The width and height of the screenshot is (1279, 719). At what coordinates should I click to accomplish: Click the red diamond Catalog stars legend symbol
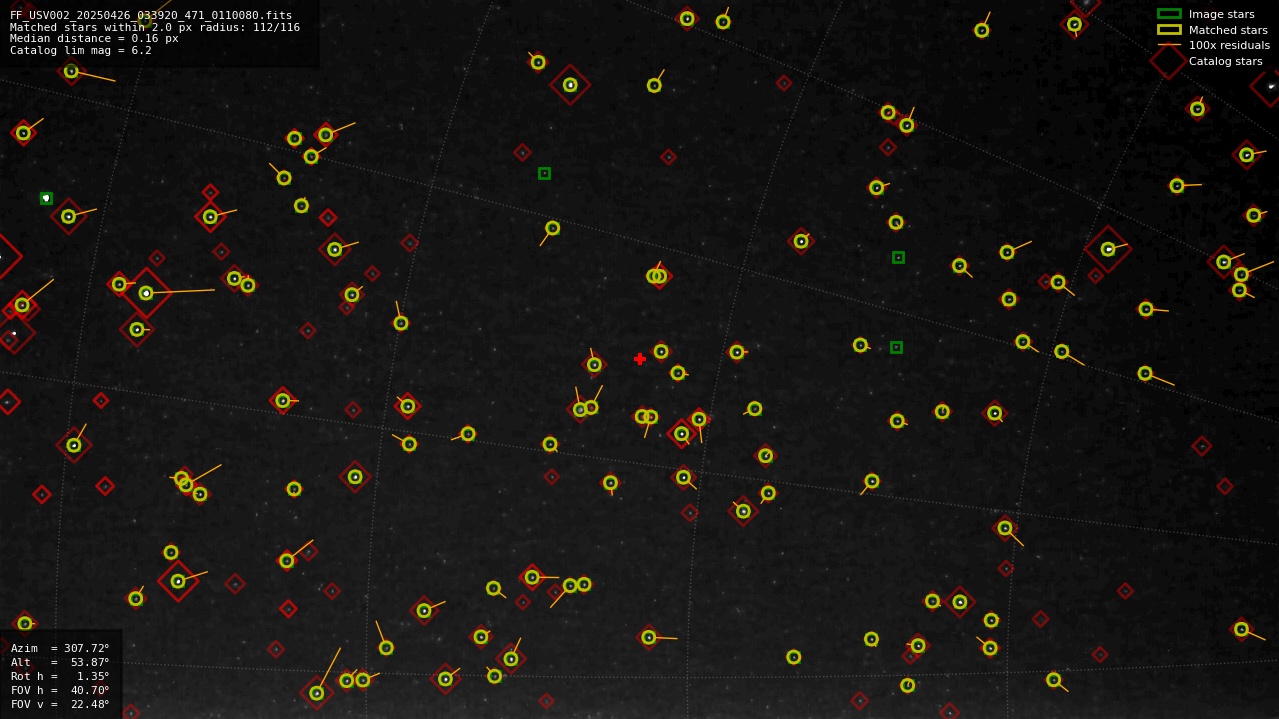click(1168, 61)
